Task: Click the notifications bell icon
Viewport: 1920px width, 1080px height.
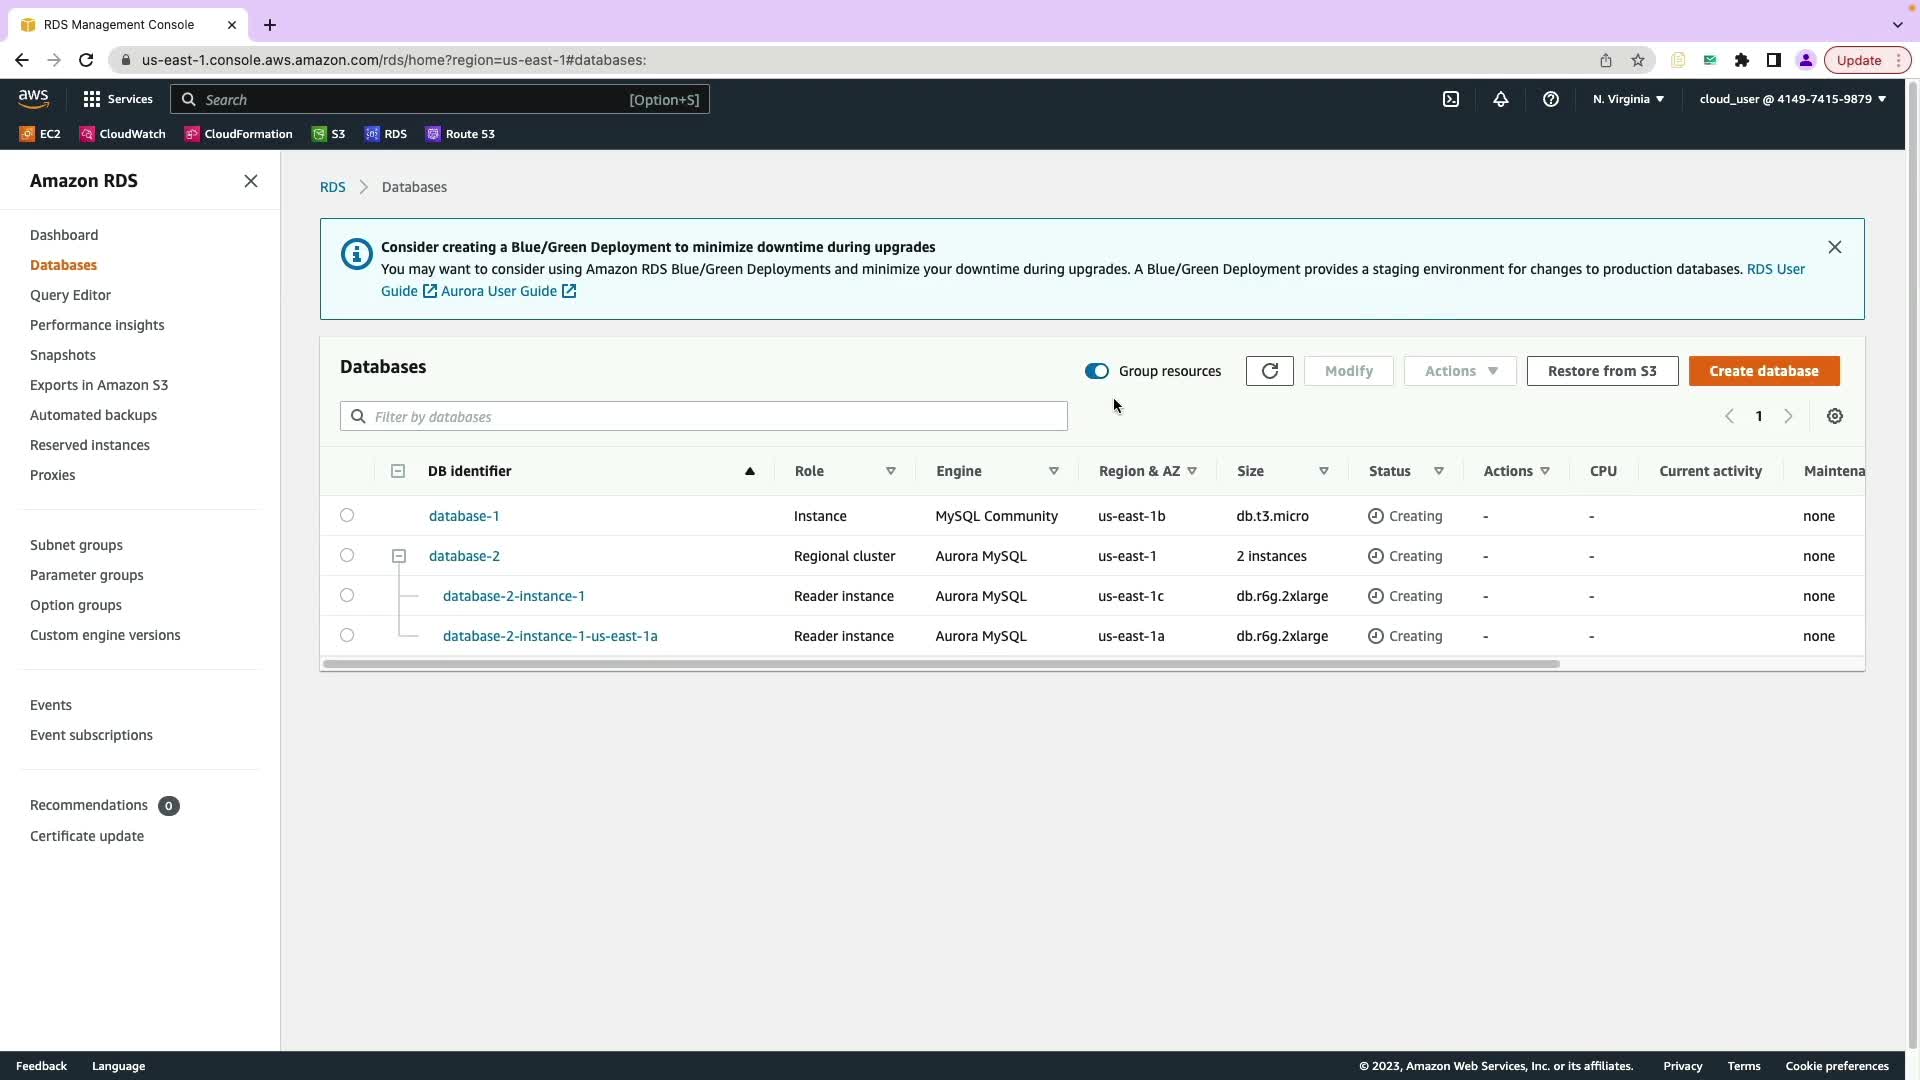Action: [x=1501, y=99]
